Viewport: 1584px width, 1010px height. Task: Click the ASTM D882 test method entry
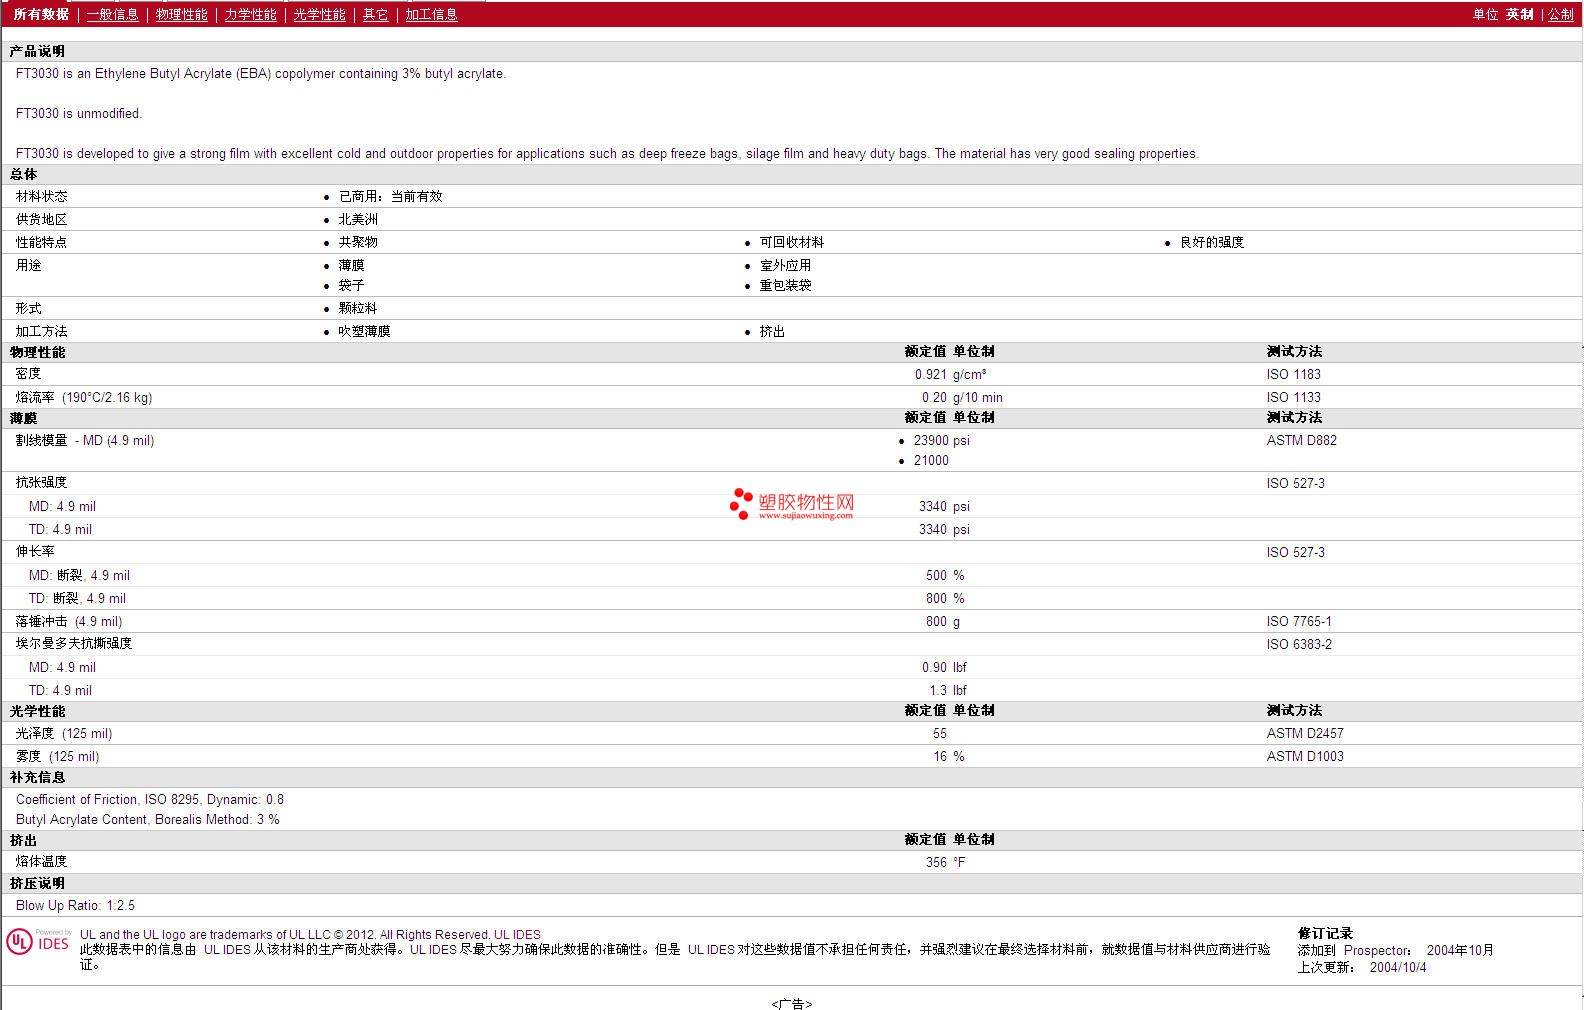click(1301, 440)
